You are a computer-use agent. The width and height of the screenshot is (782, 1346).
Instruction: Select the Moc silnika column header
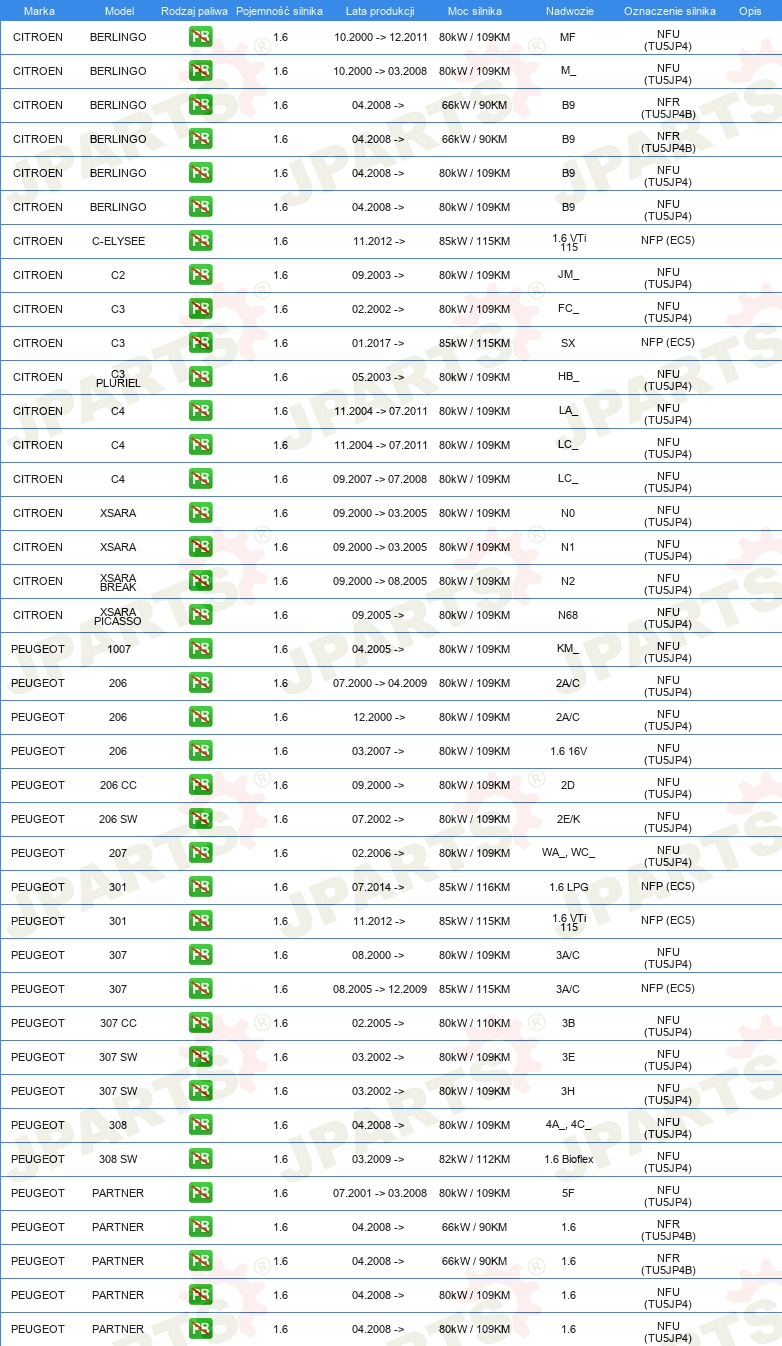(x=475, y=11)
